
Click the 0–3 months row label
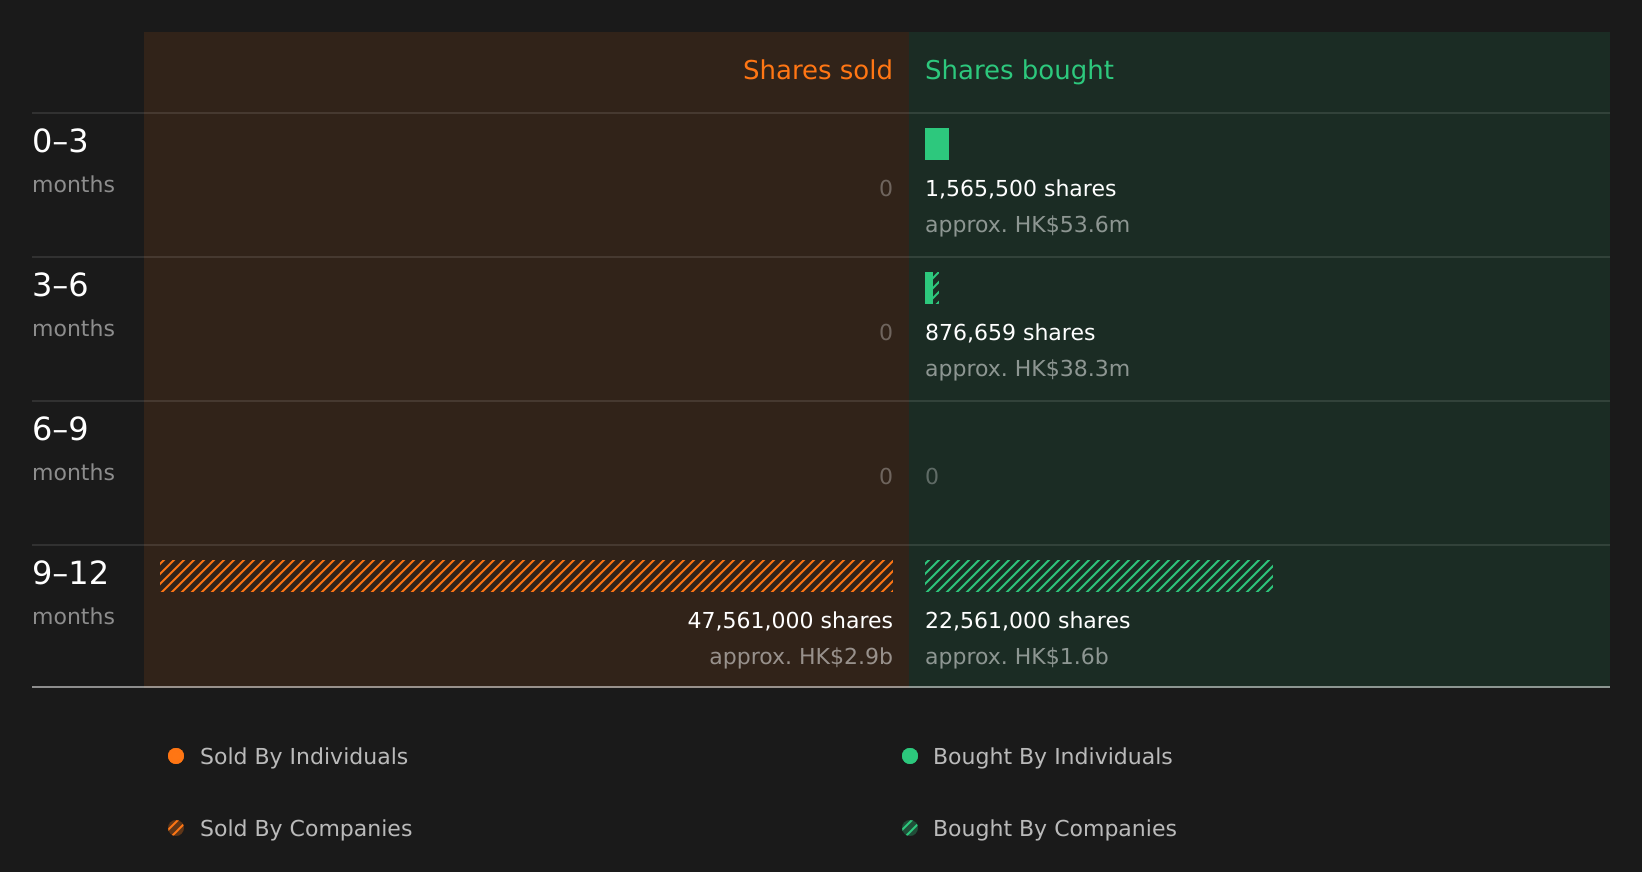pyautogui.click(x=73, y=160)
